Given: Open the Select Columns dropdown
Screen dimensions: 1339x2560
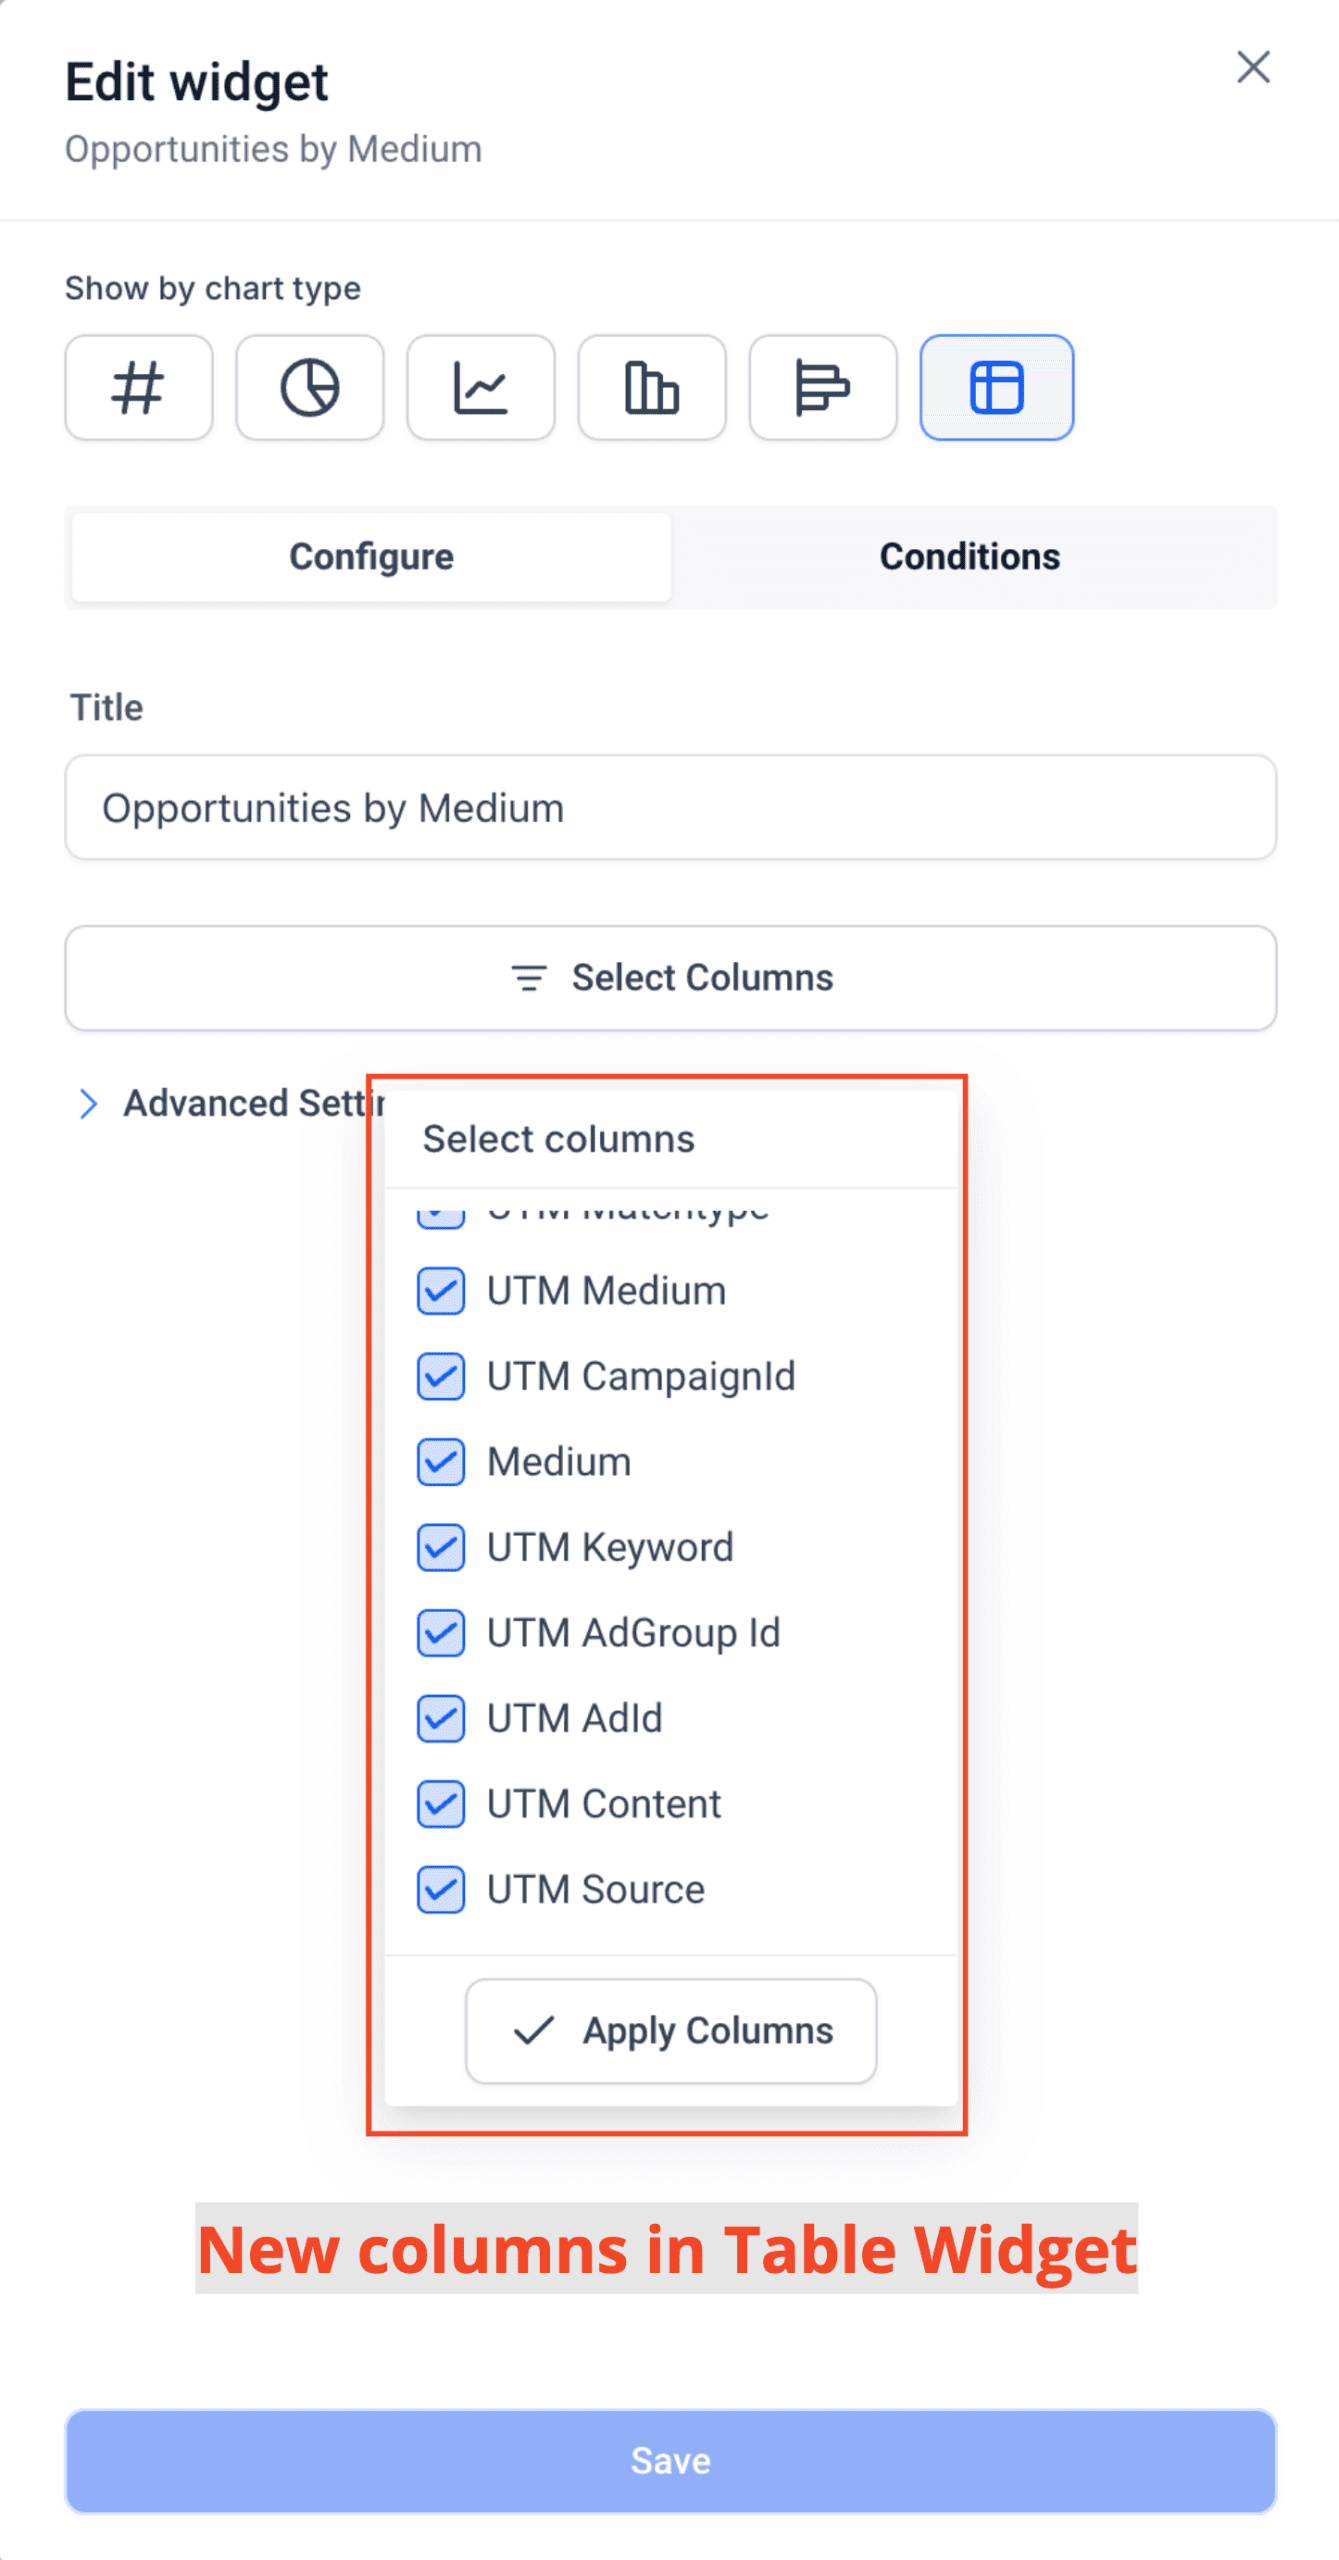Looking at the screenshot, I should pos(671,978).
